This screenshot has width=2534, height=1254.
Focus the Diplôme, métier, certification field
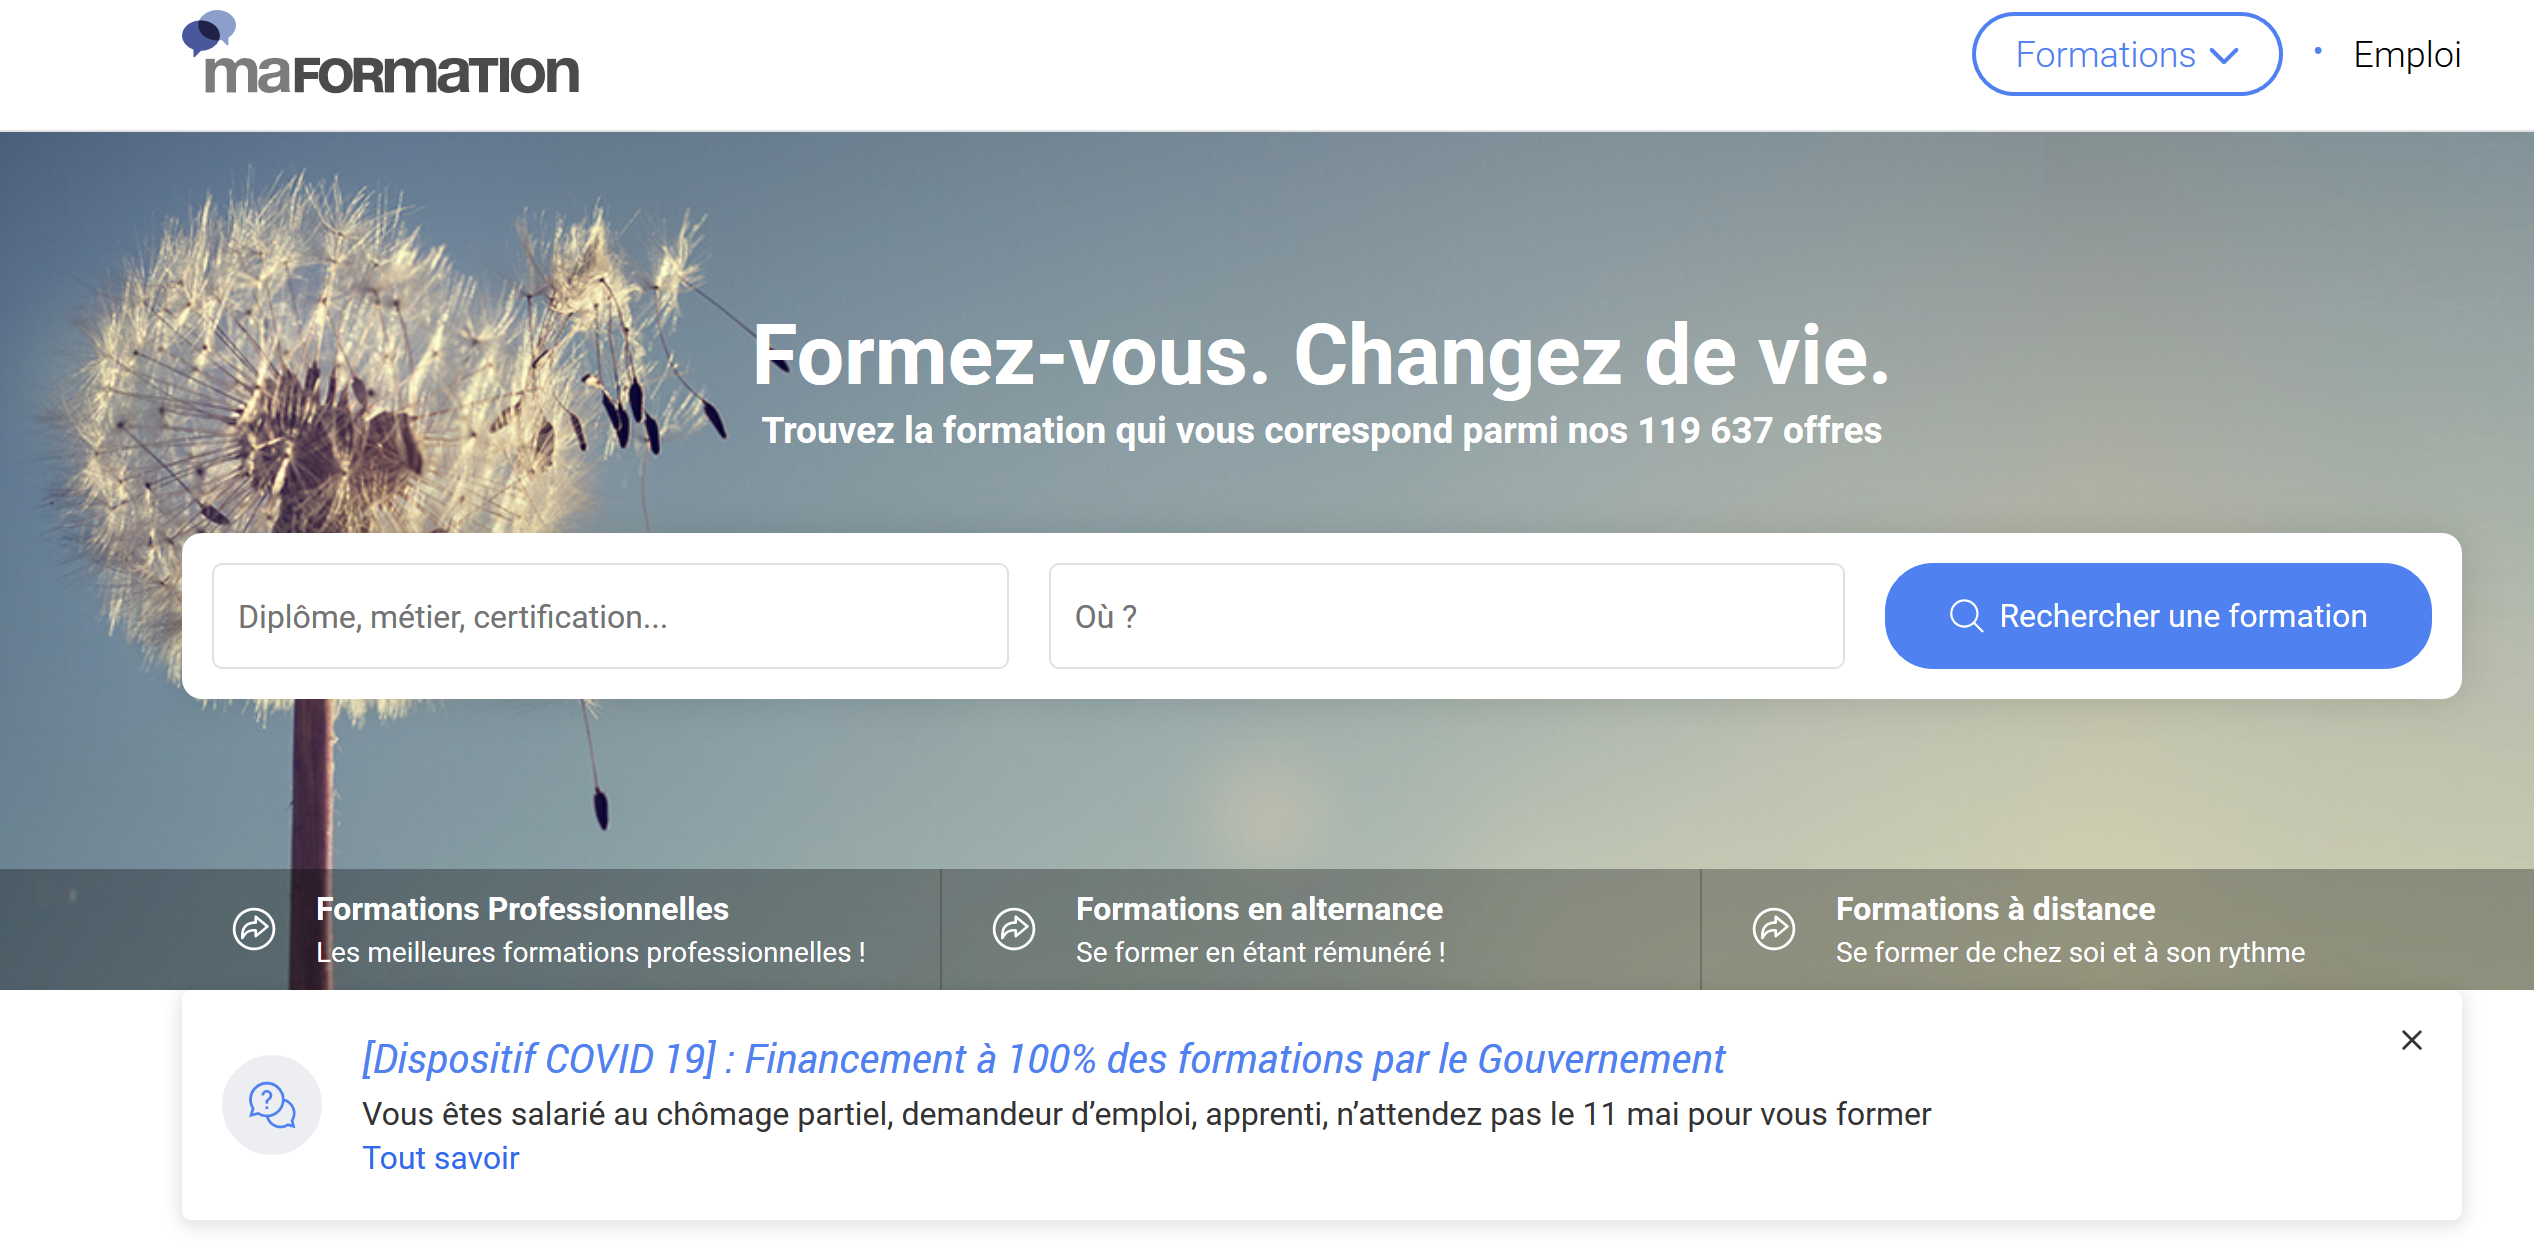[x=610, y=616]
